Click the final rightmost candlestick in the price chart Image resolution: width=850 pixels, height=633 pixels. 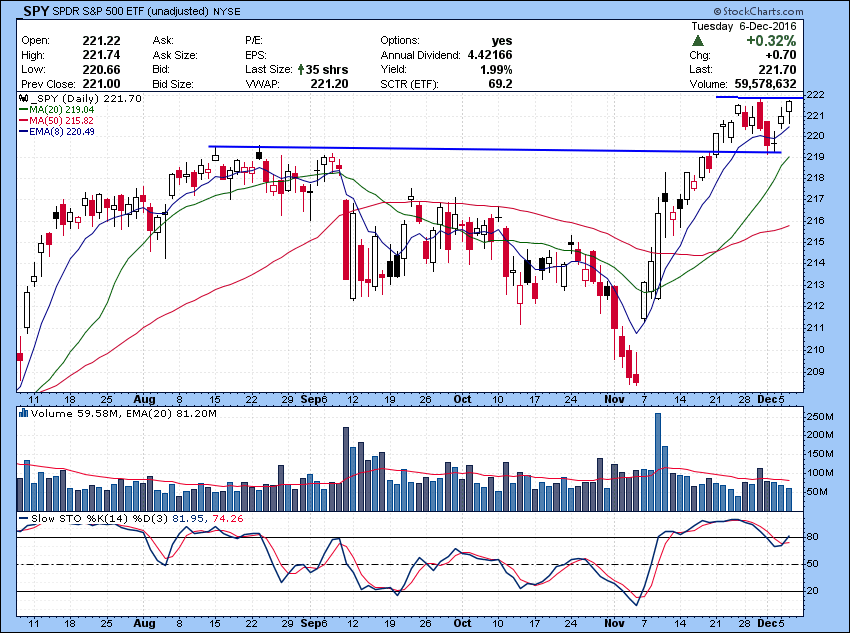pyautogui.click(x=789, y=112)
